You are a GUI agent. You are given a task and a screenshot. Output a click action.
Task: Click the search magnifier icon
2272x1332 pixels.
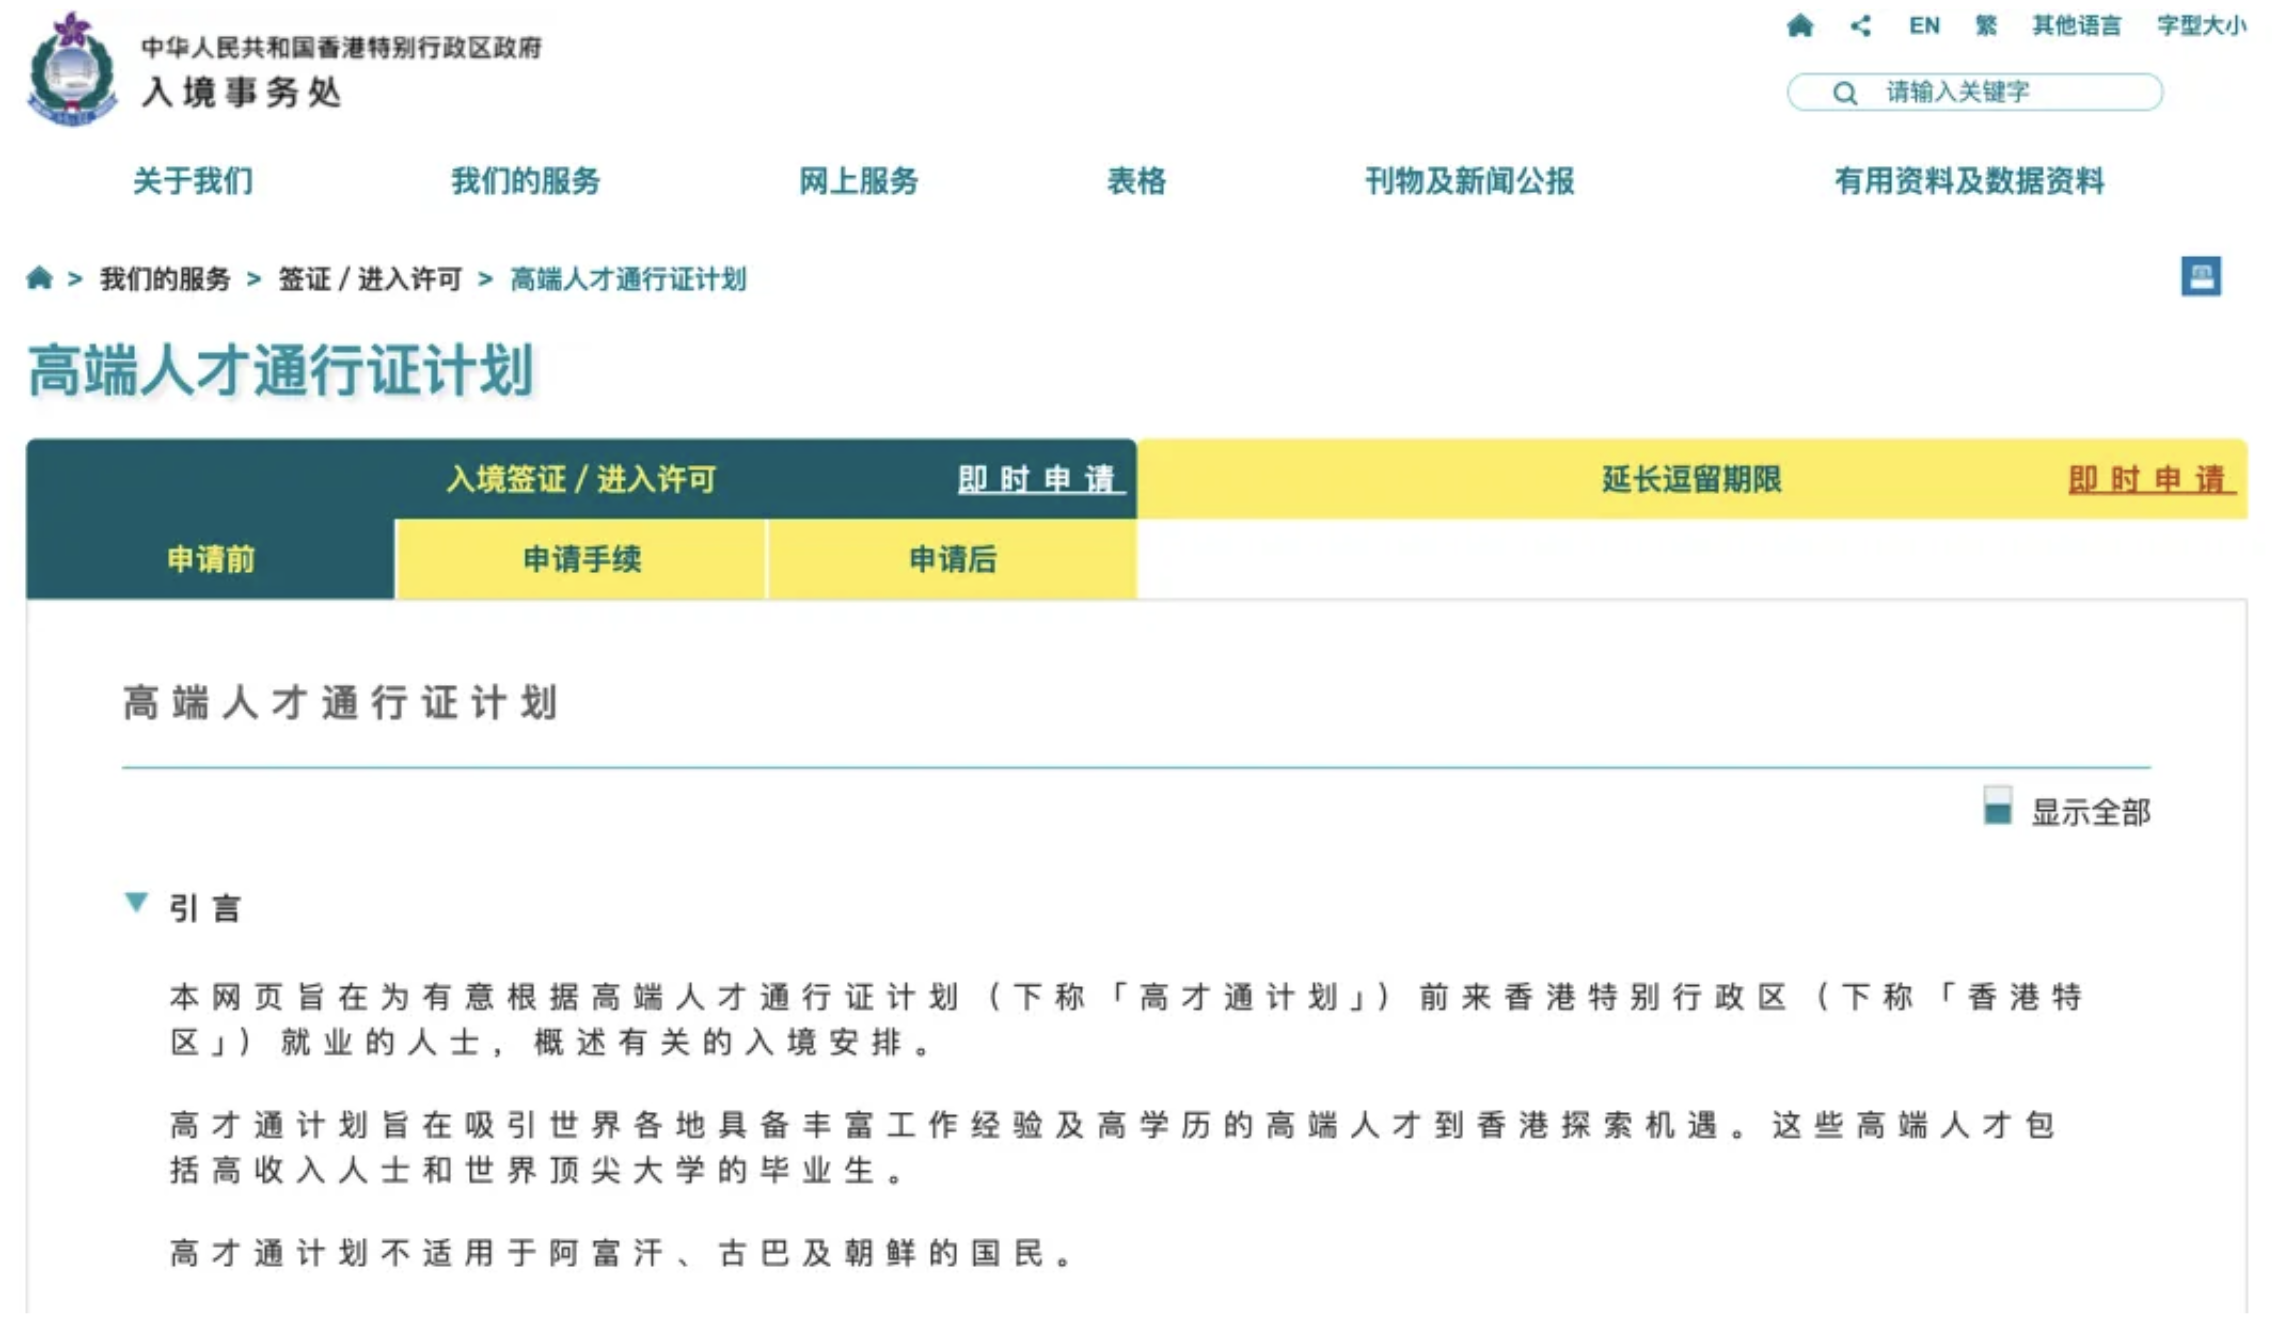point(1845,93)
